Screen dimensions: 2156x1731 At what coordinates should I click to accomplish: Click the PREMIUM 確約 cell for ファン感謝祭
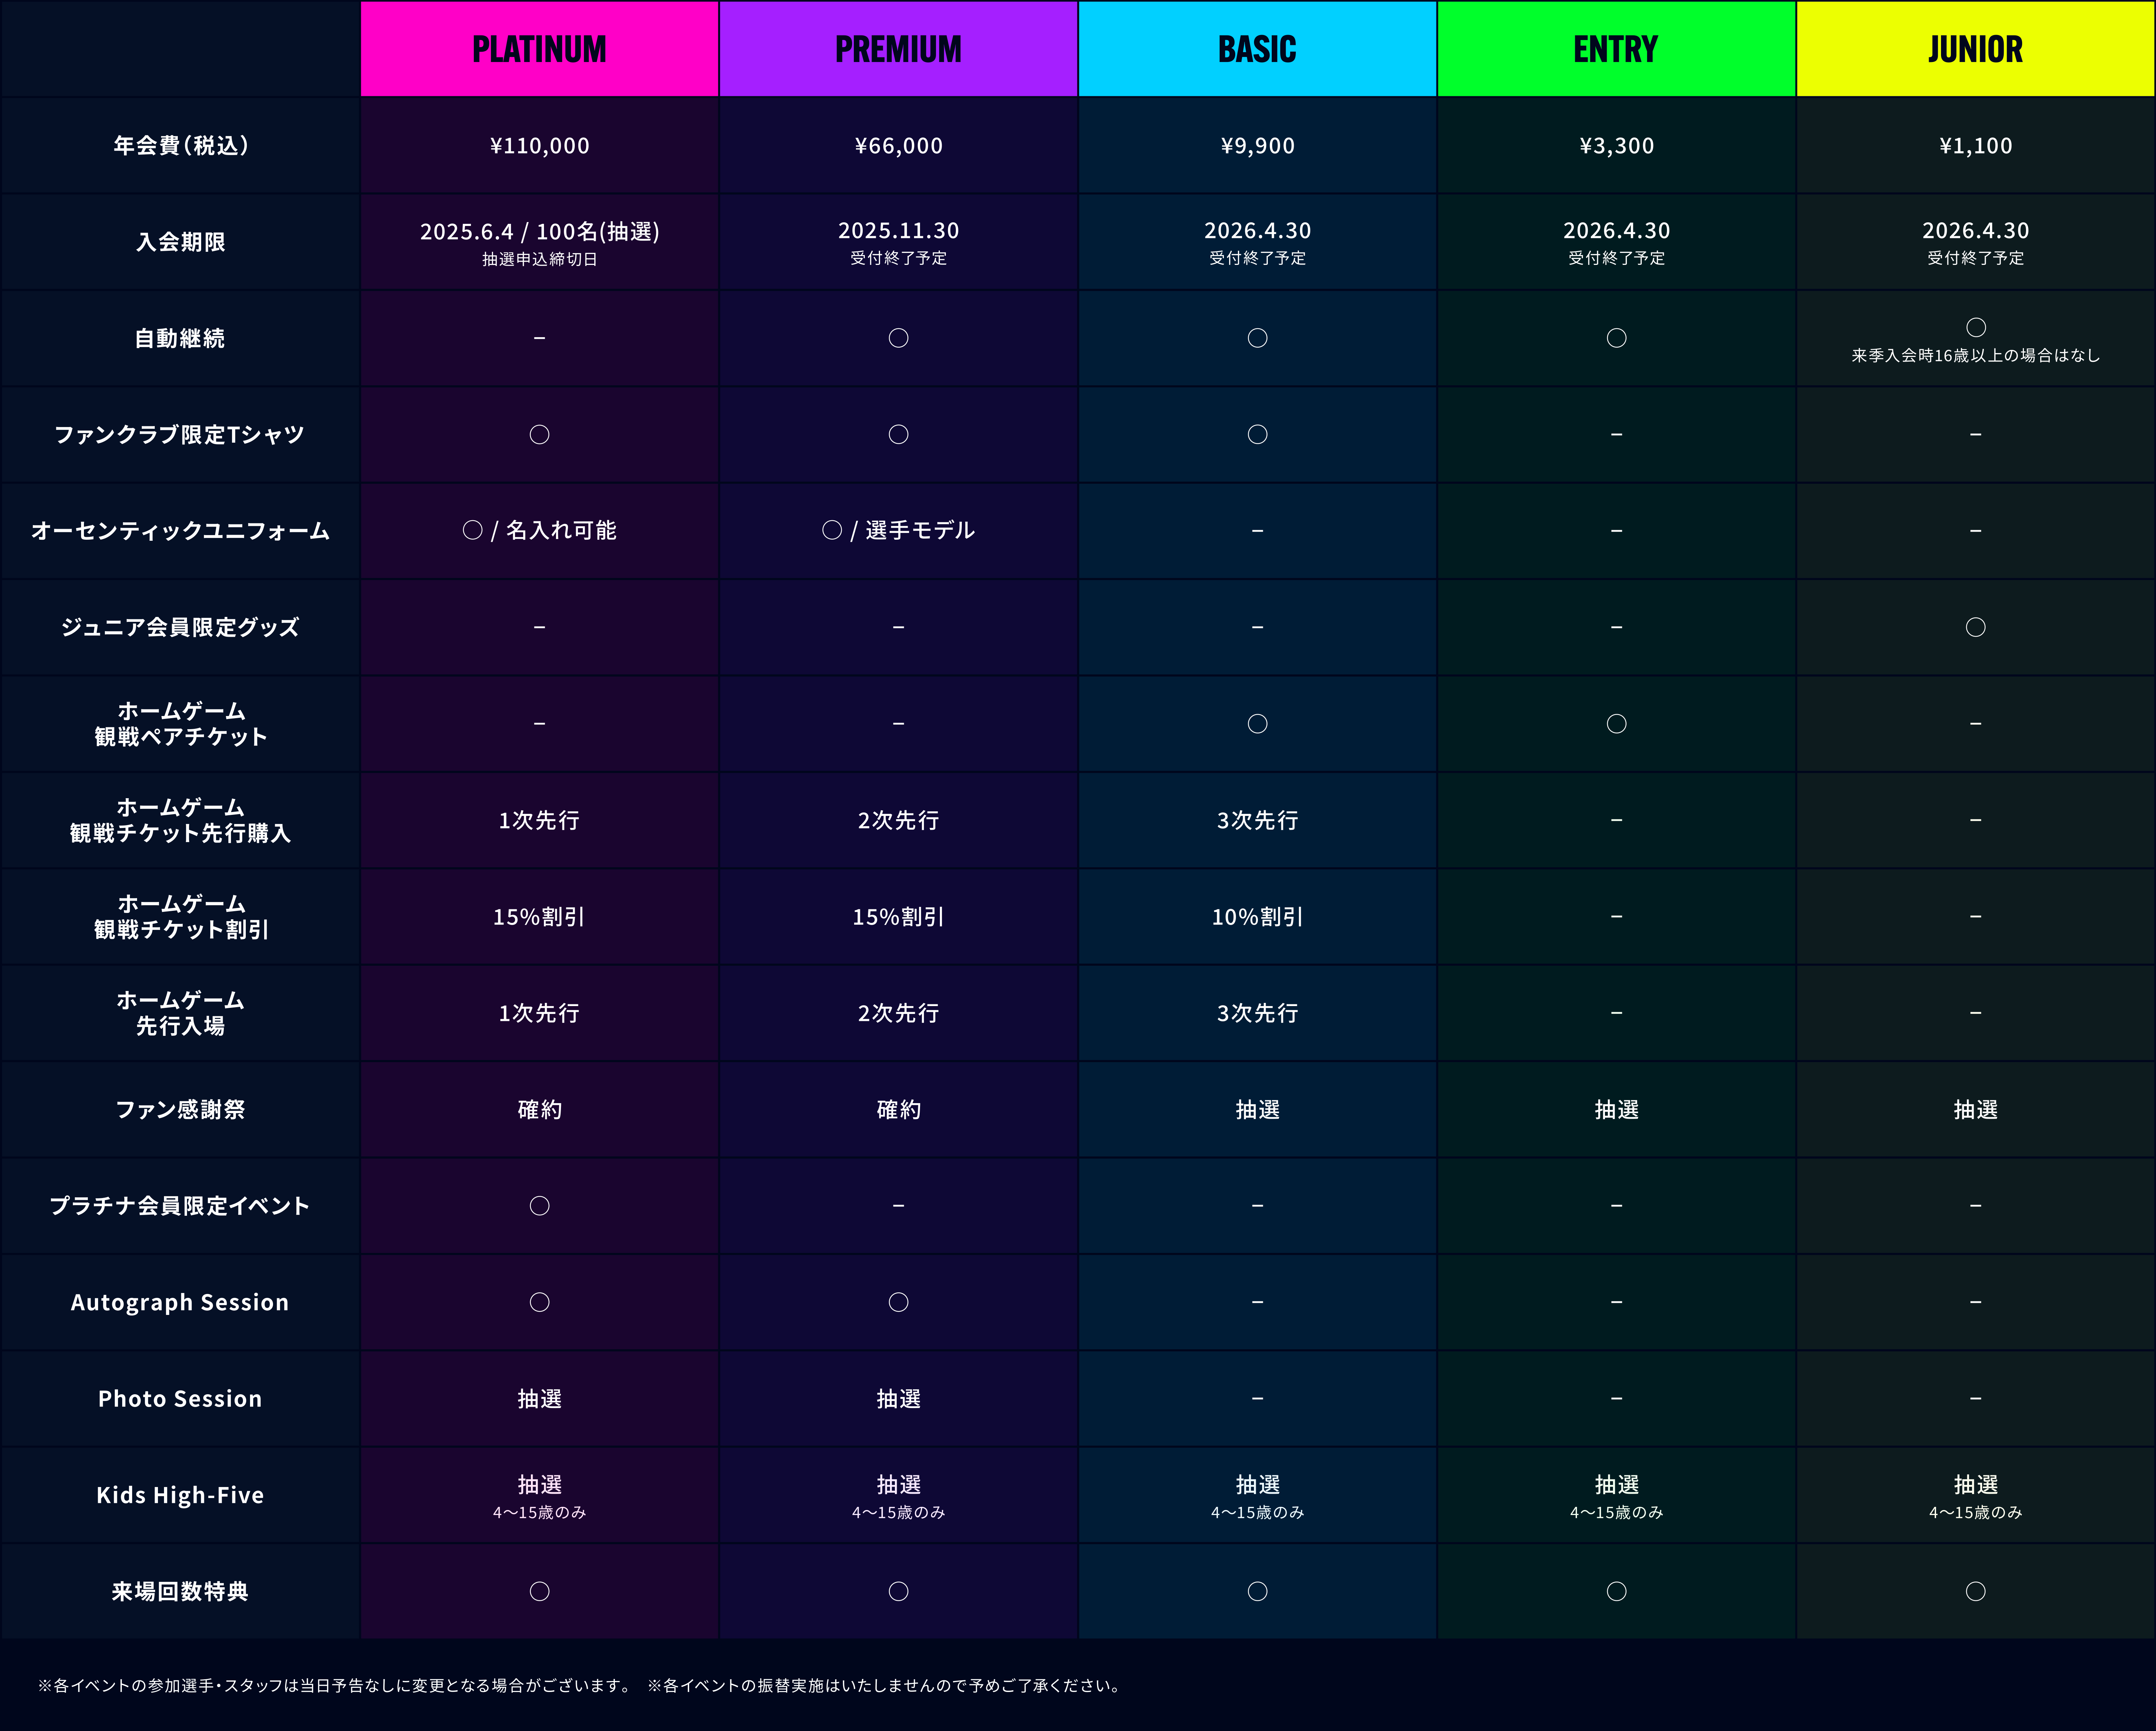click(898, 1110)
